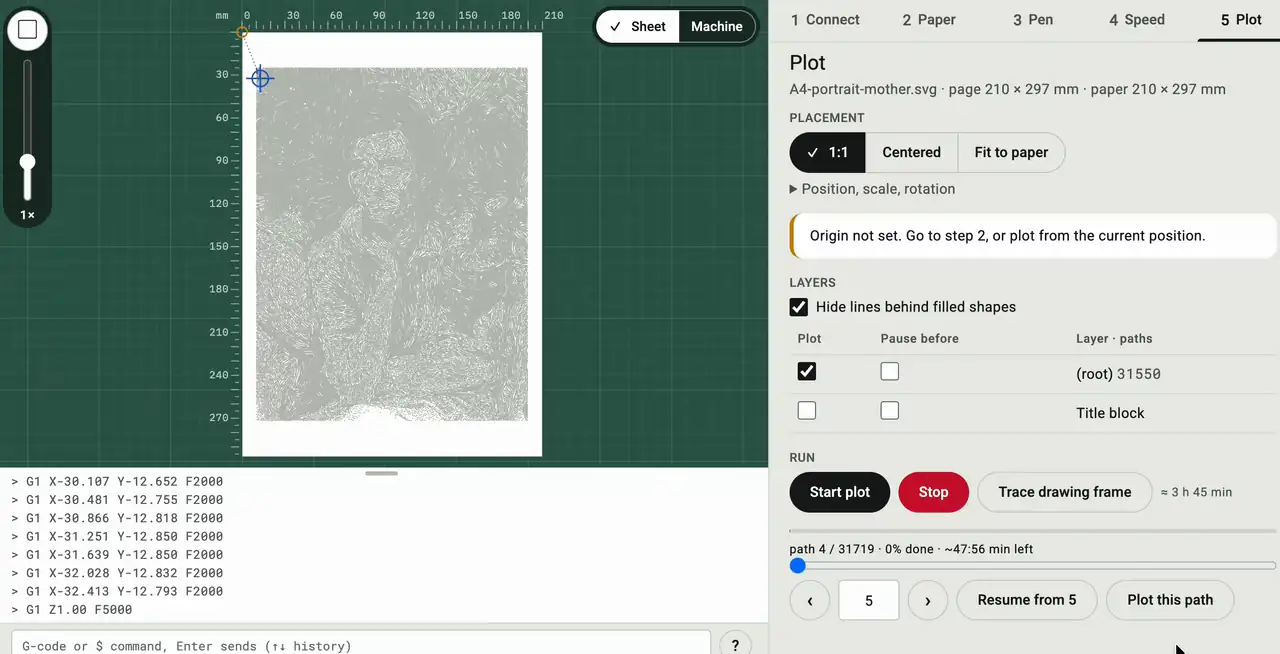Click the red Stop button
The height and width of the screenshot is (654, 1280).
[x=933, y=492]
